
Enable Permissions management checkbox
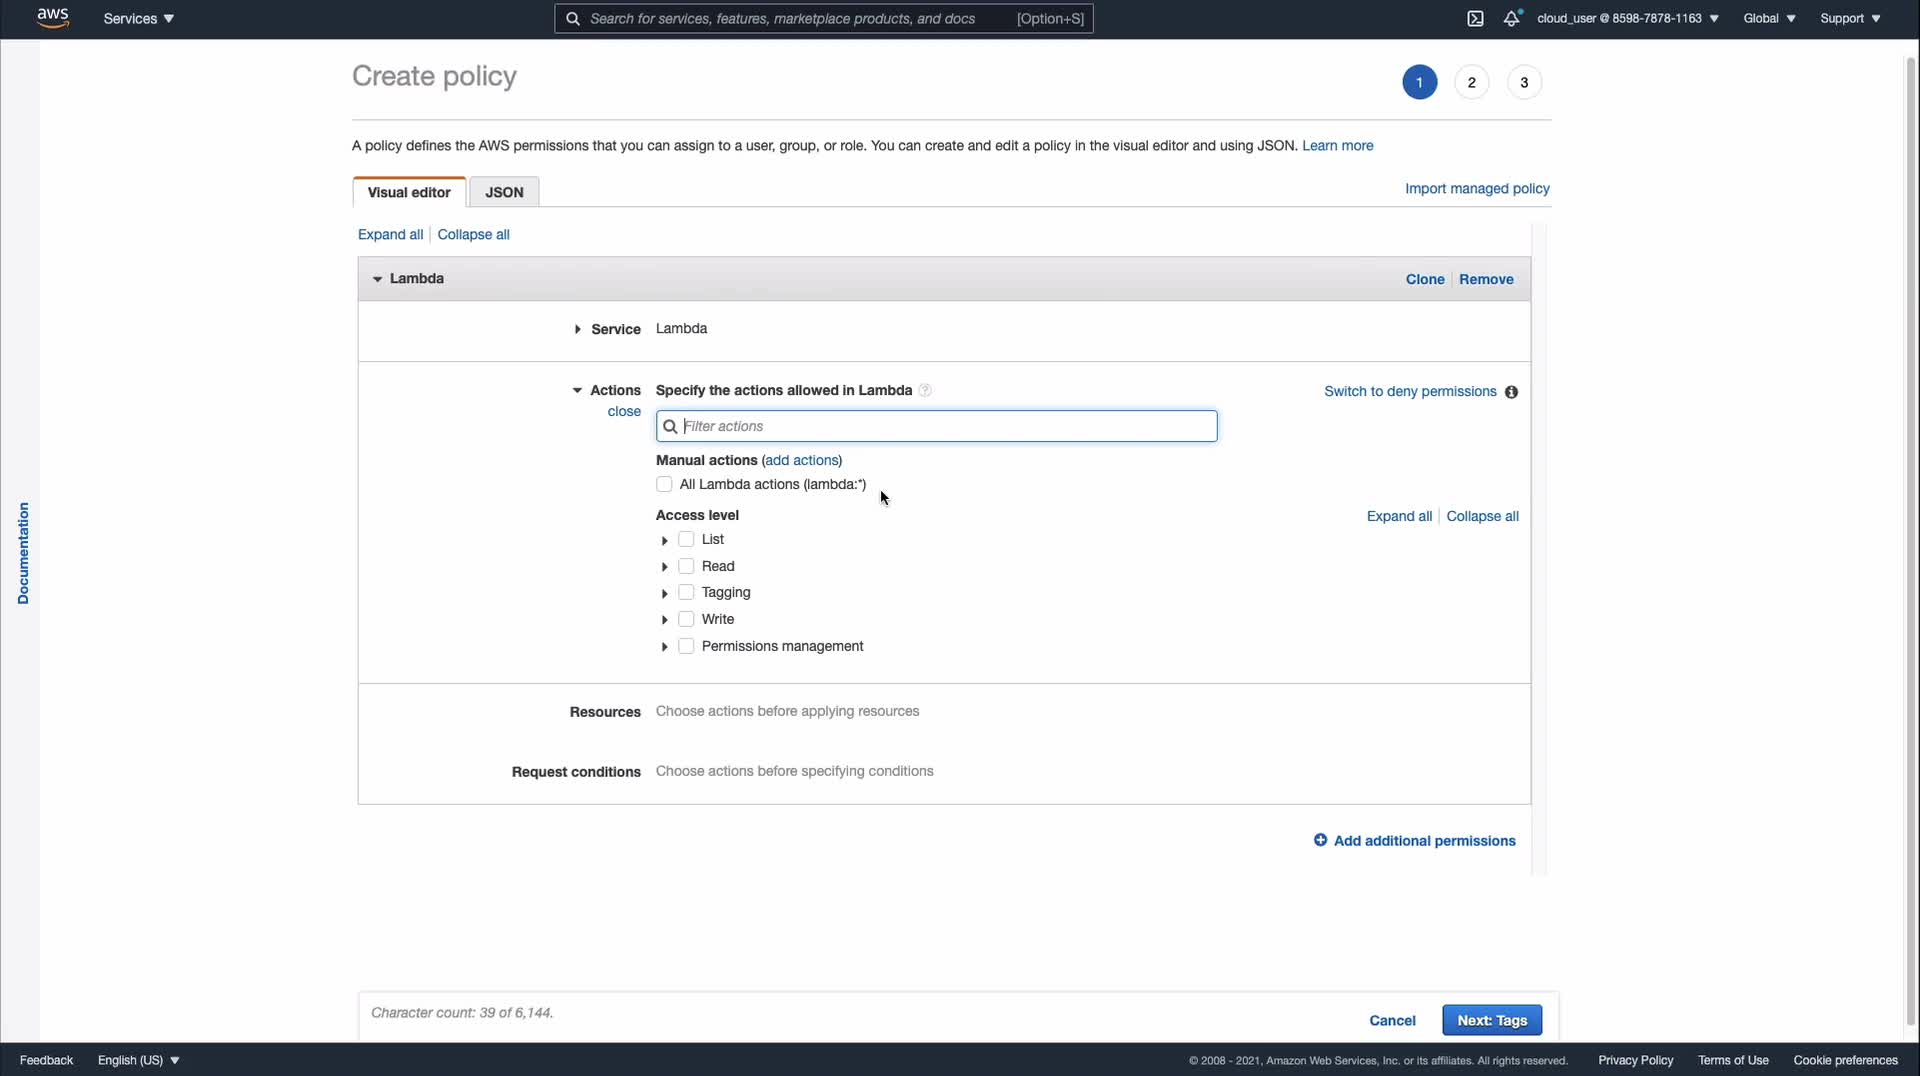(686, 646)
